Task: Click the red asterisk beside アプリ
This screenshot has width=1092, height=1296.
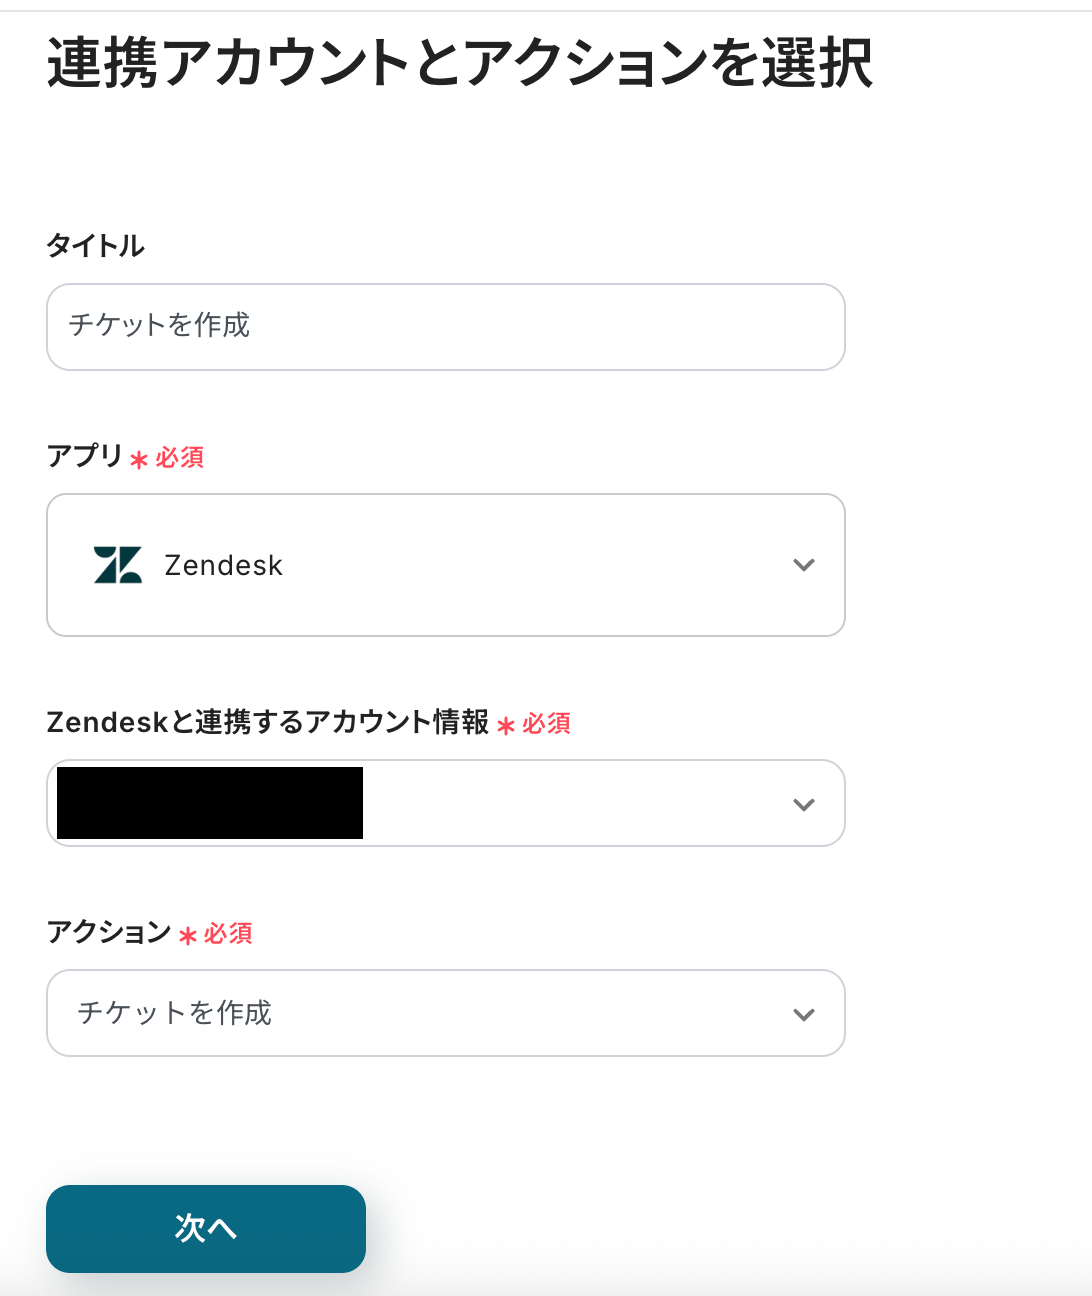Action: pos(139,459)
